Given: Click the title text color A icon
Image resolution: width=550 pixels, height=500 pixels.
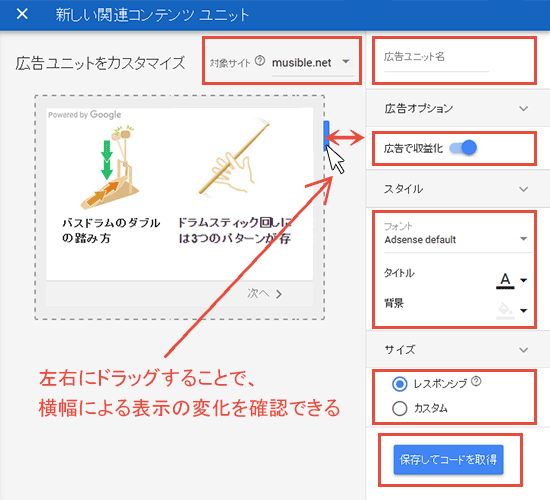Looking at the screenshot, I should (x=505, y=280).
